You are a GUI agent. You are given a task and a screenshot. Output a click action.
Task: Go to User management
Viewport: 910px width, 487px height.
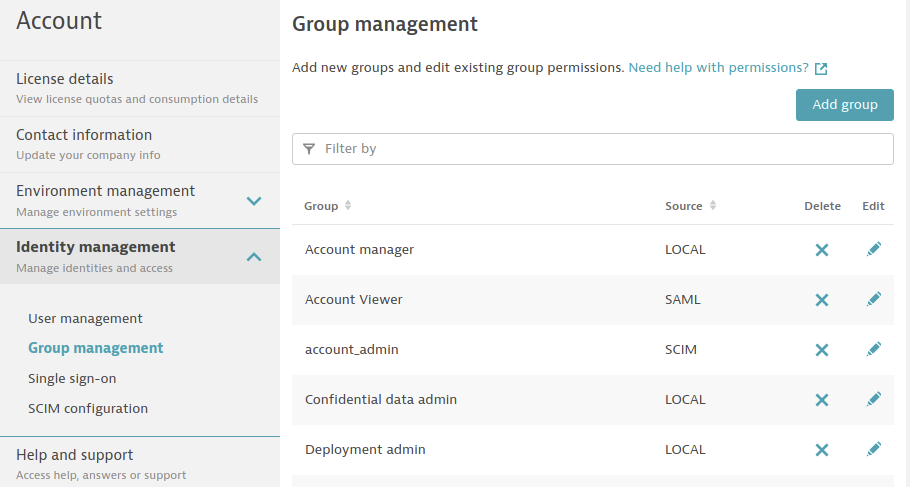pyautogui.click(x=85, y=318)
